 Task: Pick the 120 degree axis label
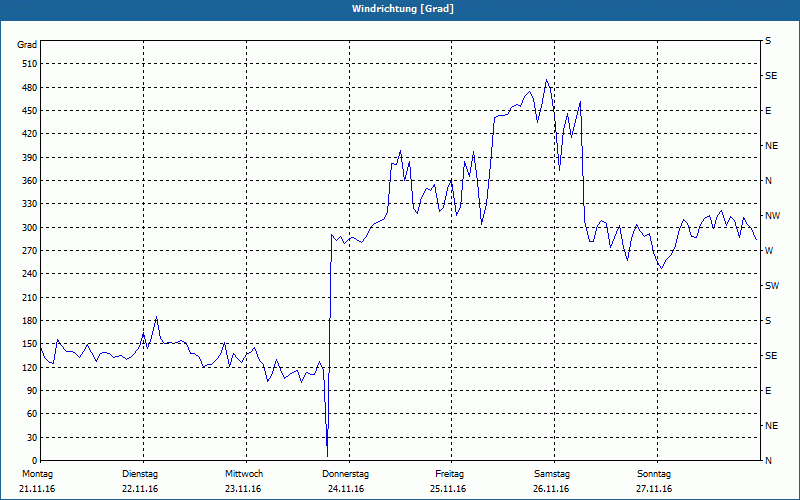point(30,367)
